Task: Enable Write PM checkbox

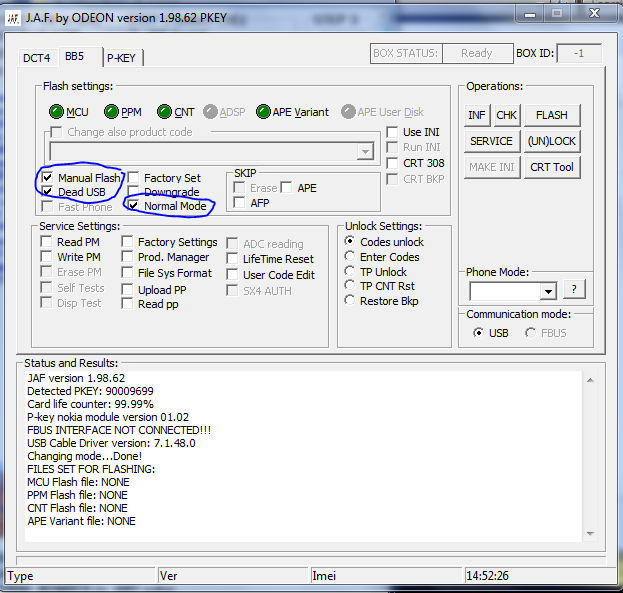Action: pos(46,257)
